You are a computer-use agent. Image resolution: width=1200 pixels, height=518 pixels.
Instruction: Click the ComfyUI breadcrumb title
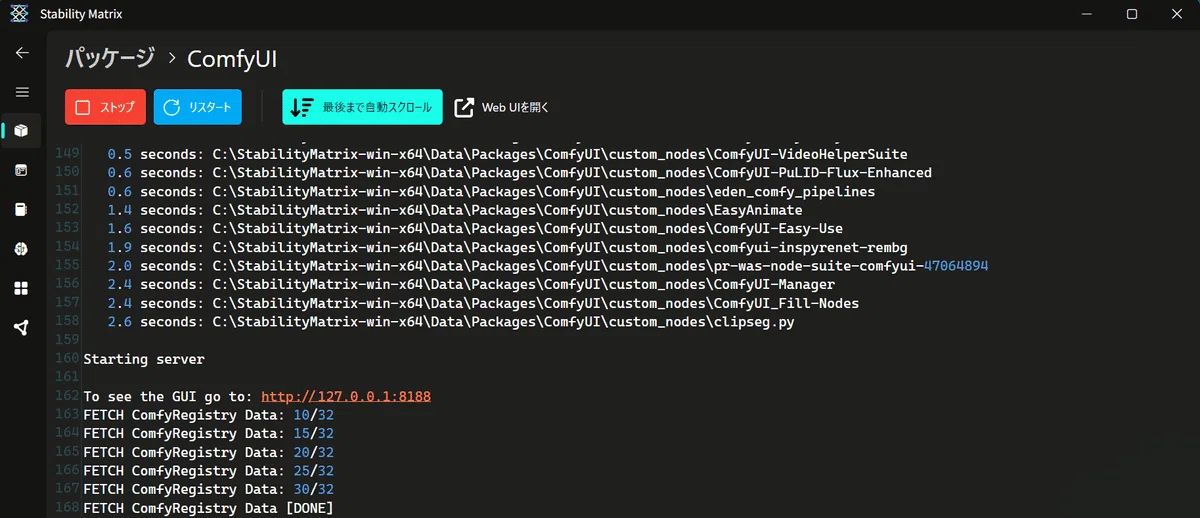(x=232, y=59)
